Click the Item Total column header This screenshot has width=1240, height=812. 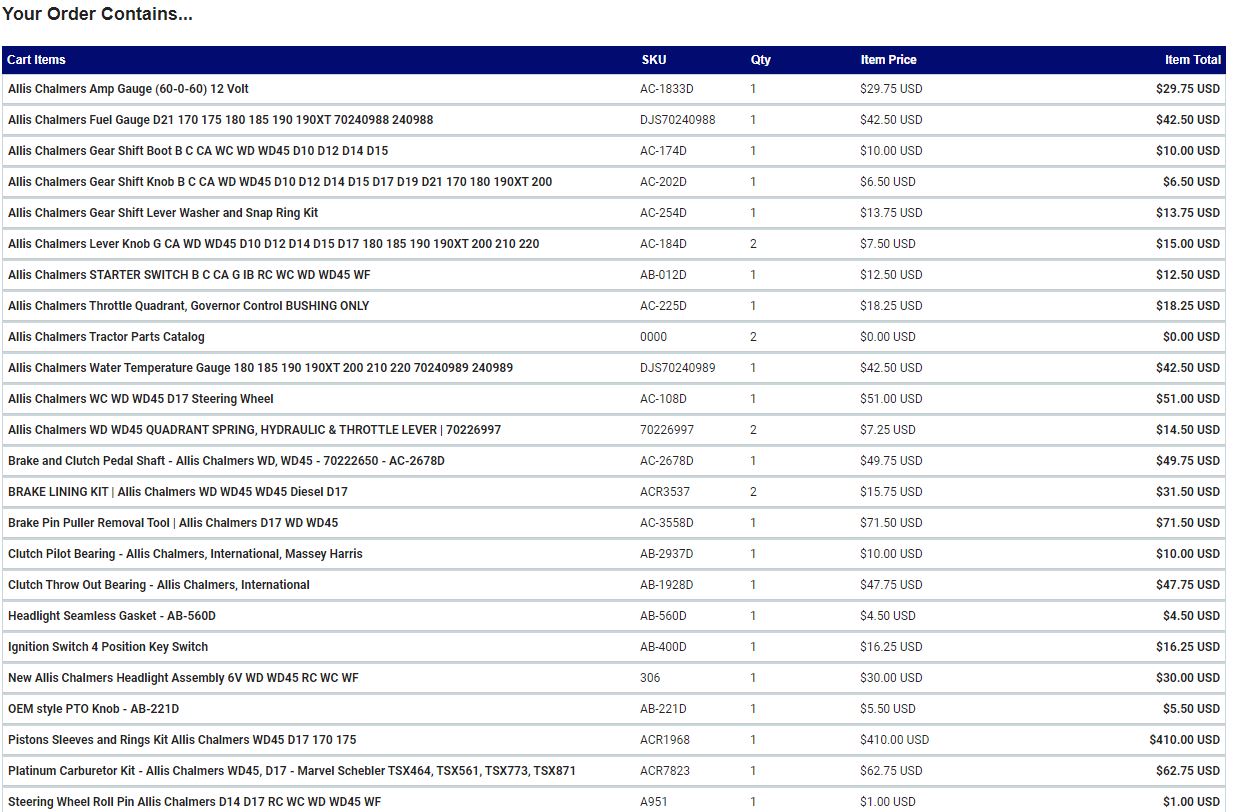(x=1193, y=60)
